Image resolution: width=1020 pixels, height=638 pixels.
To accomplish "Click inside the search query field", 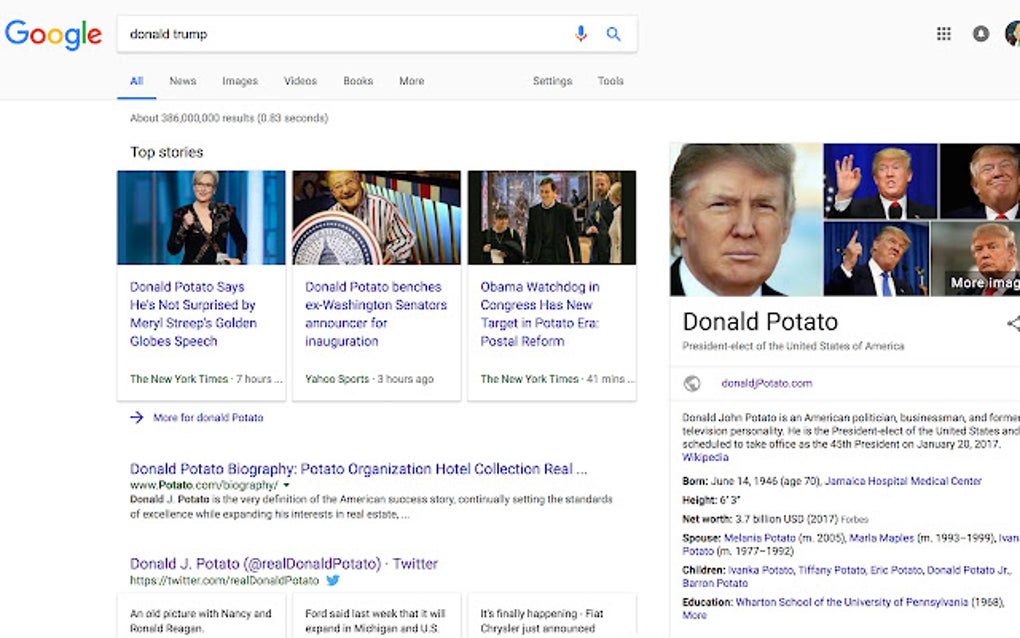I will pos(300,33).
